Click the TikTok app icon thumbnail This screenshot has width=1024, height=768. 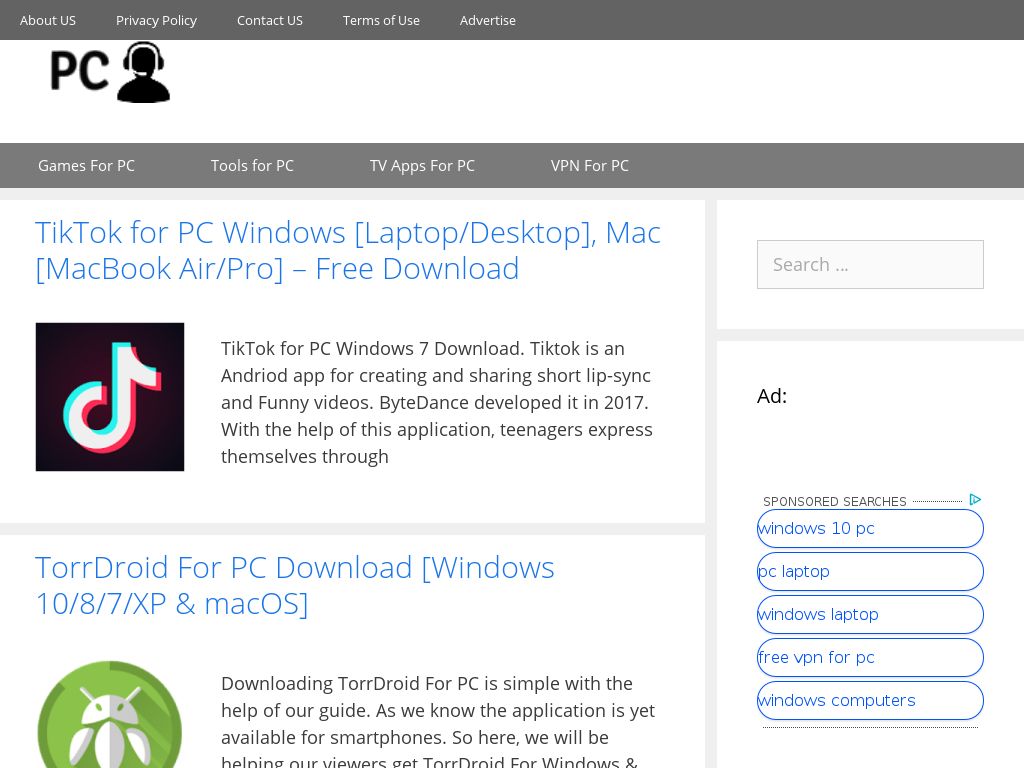click(110, 397)
